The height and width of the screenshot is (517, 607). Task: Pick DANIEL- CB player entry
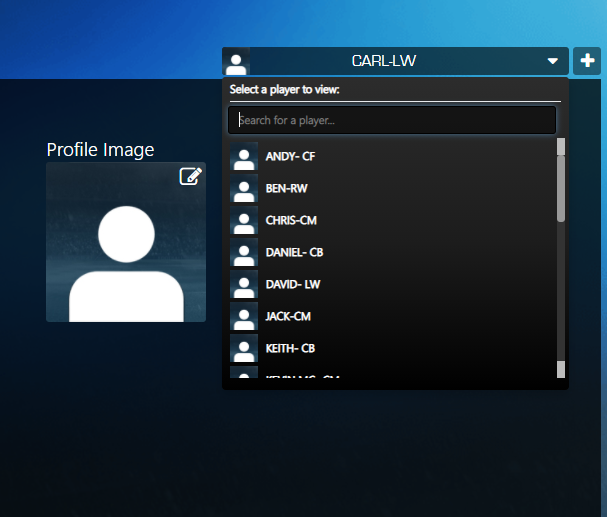tap(393, 252)
